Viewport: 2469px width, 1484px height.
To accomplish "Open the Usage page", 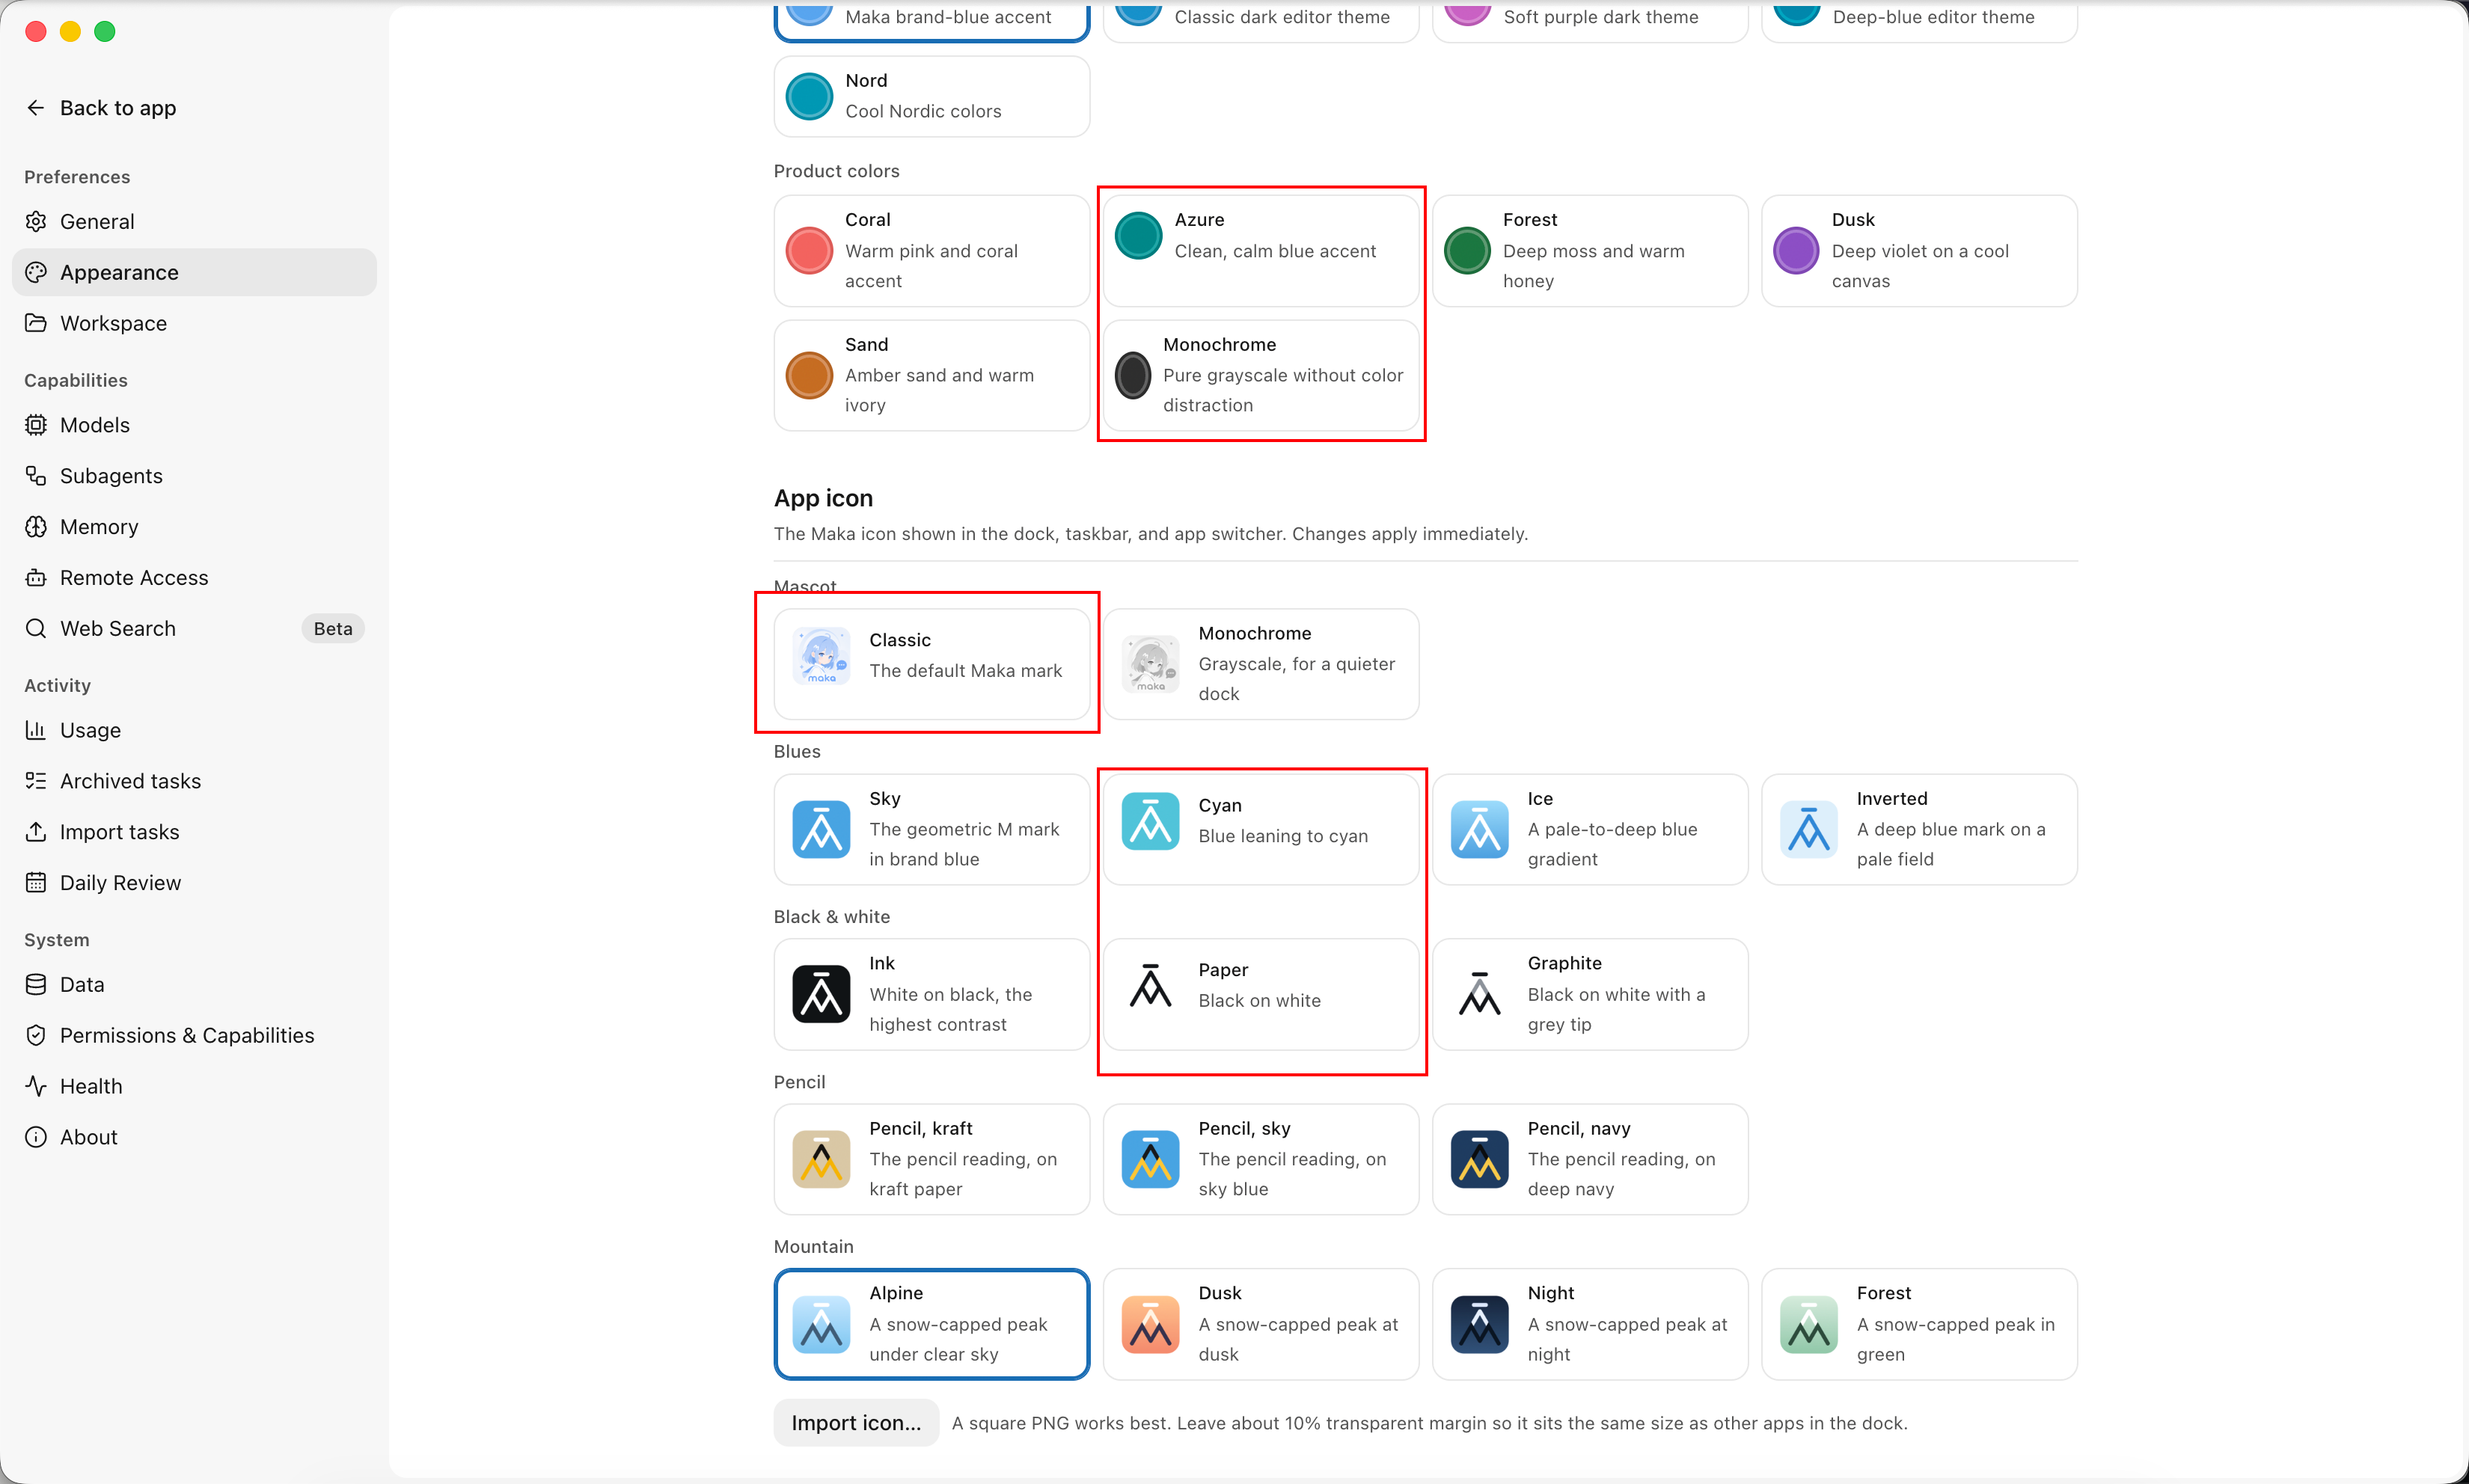I will pos(194,730).
